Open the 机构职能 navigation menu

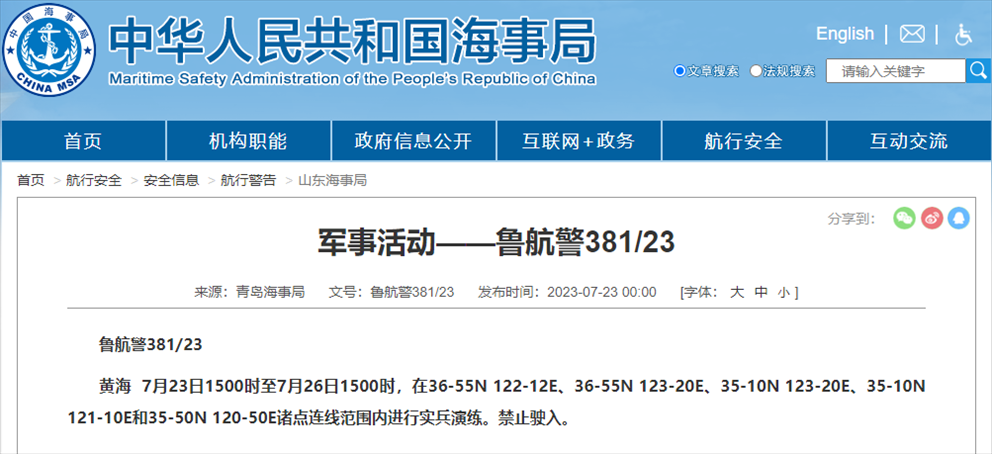248,141
